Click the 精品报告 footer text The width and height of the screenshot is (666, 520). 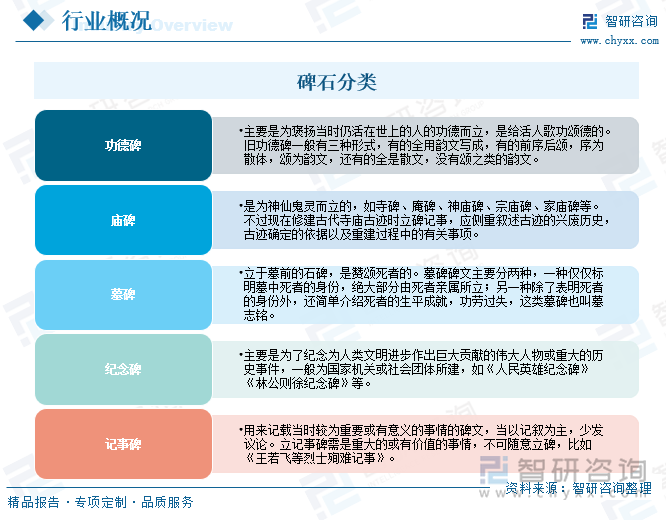34,502
